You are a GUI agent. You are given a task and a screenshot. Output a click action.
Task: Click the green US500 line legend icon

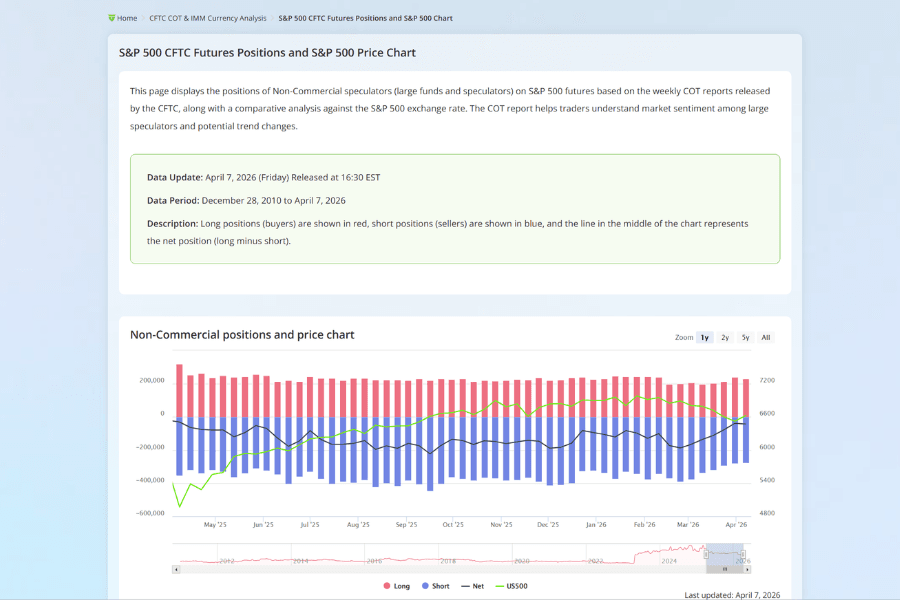(500, 585)
